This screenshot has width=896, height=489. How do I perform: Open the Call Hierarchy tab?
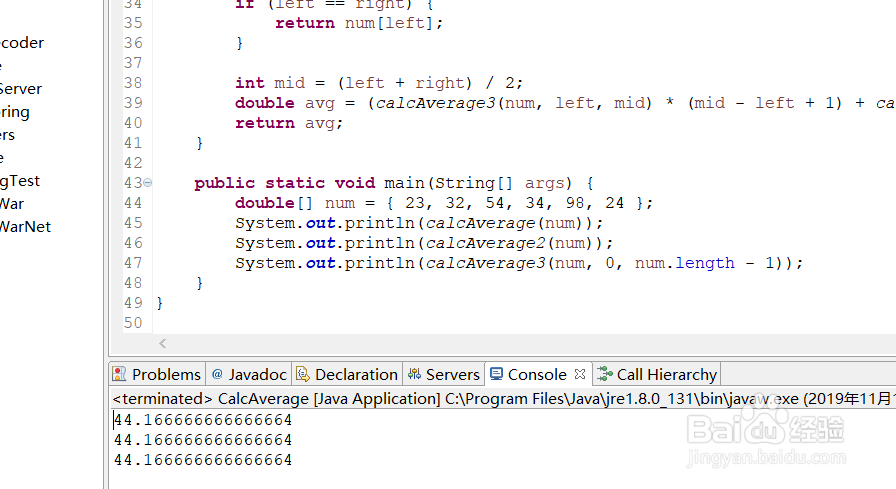657,374
